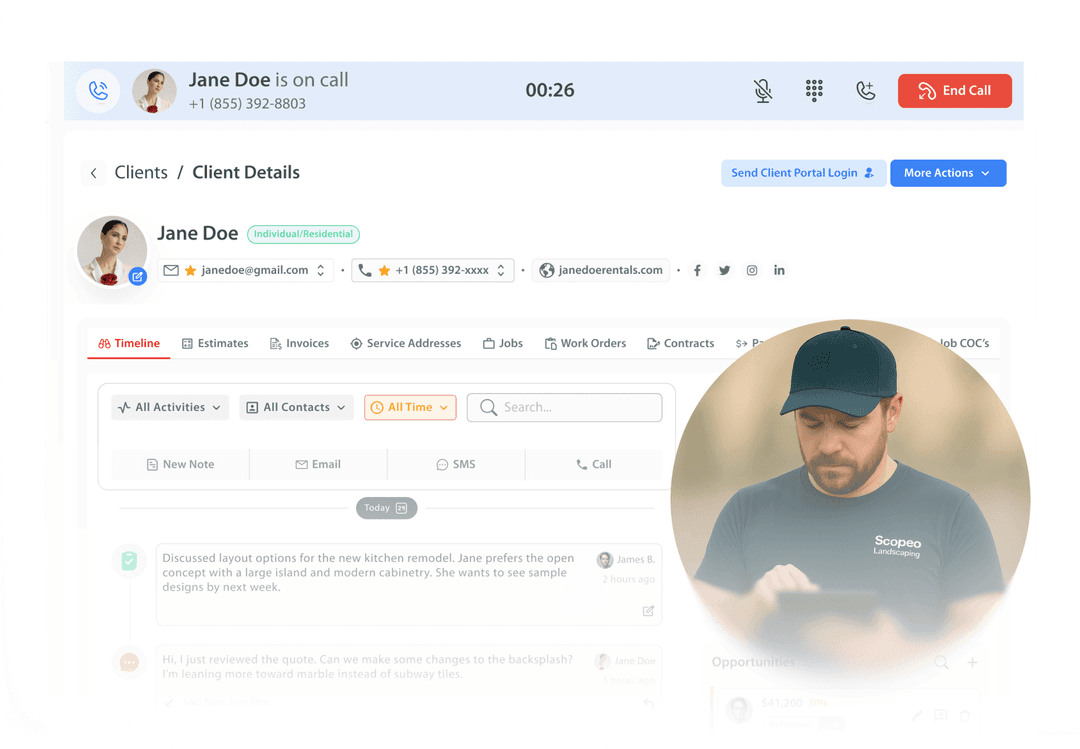Edit the kitchen remodel note
This screenshot has height=749, width=1080.
648,611
